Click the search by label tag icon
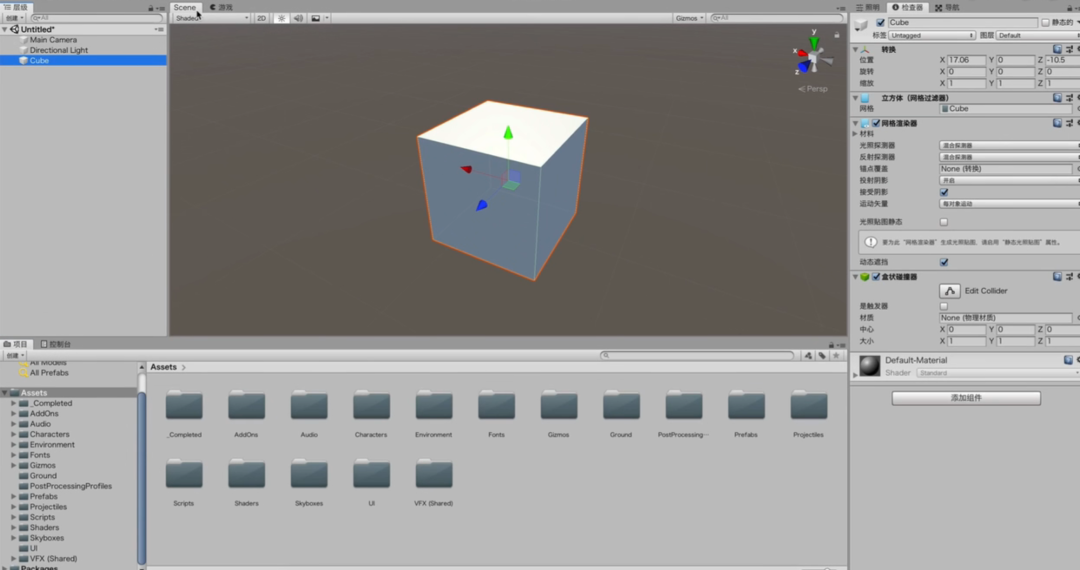This screenshot has width=1080, height=570. (822, 355)
